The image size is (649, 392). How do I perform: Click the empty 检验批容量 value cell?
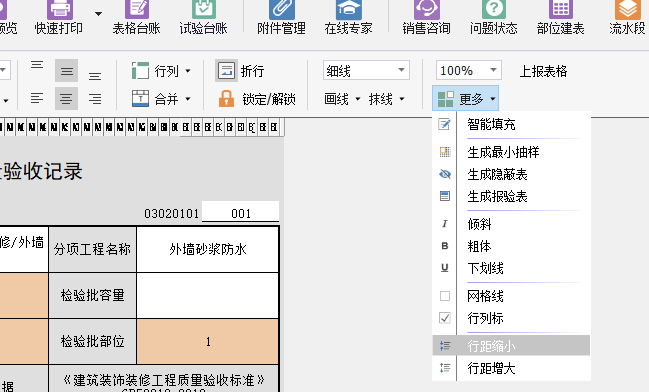pyautogui.click(x=208, y=296)
